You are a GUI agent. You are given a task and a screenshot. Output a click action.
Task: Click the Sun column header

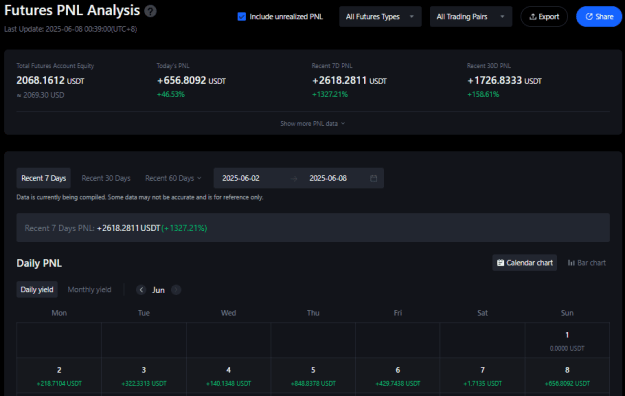(567, 313)
